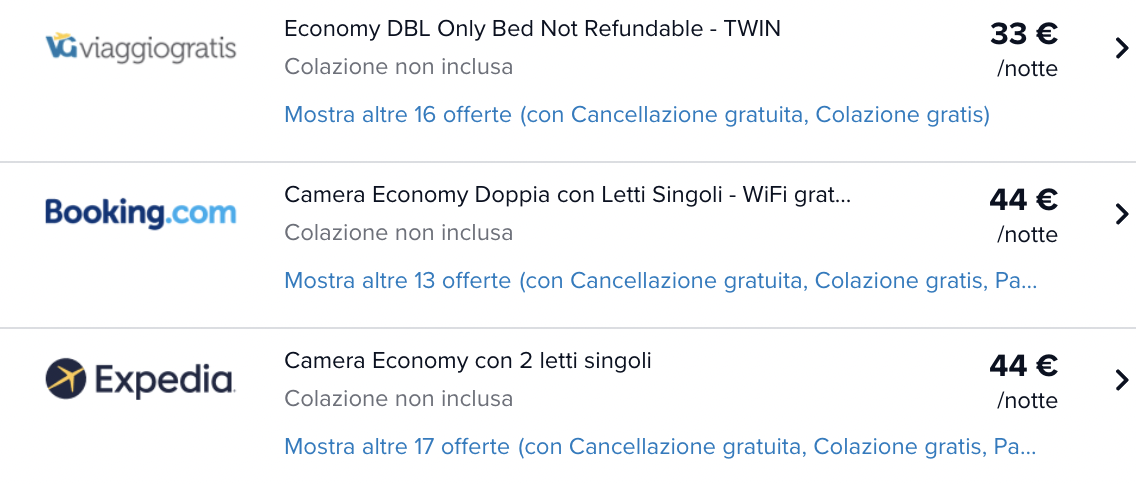Click the 33 € per night price

1024,33
